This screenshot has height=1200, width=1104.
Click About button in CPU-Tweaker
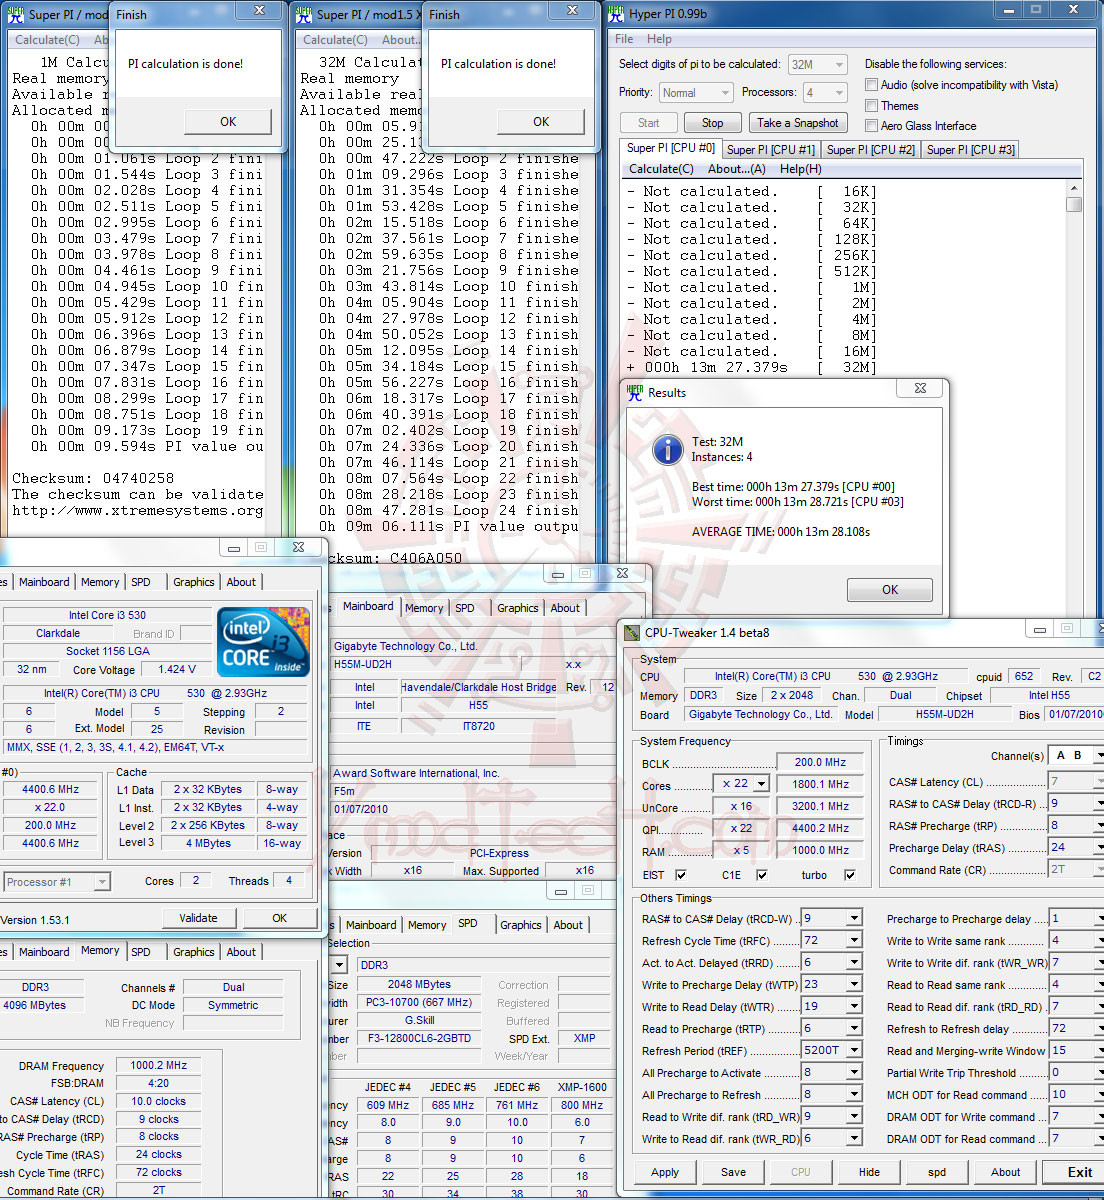point(1005,1172)
